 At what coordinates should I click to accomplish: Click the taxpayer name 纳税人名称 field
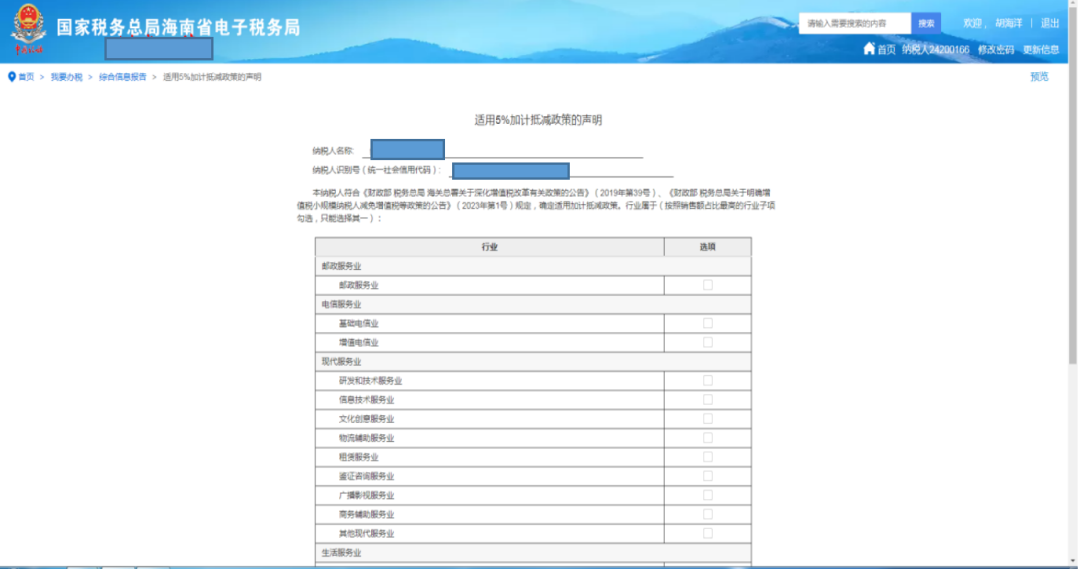point(503,149)
